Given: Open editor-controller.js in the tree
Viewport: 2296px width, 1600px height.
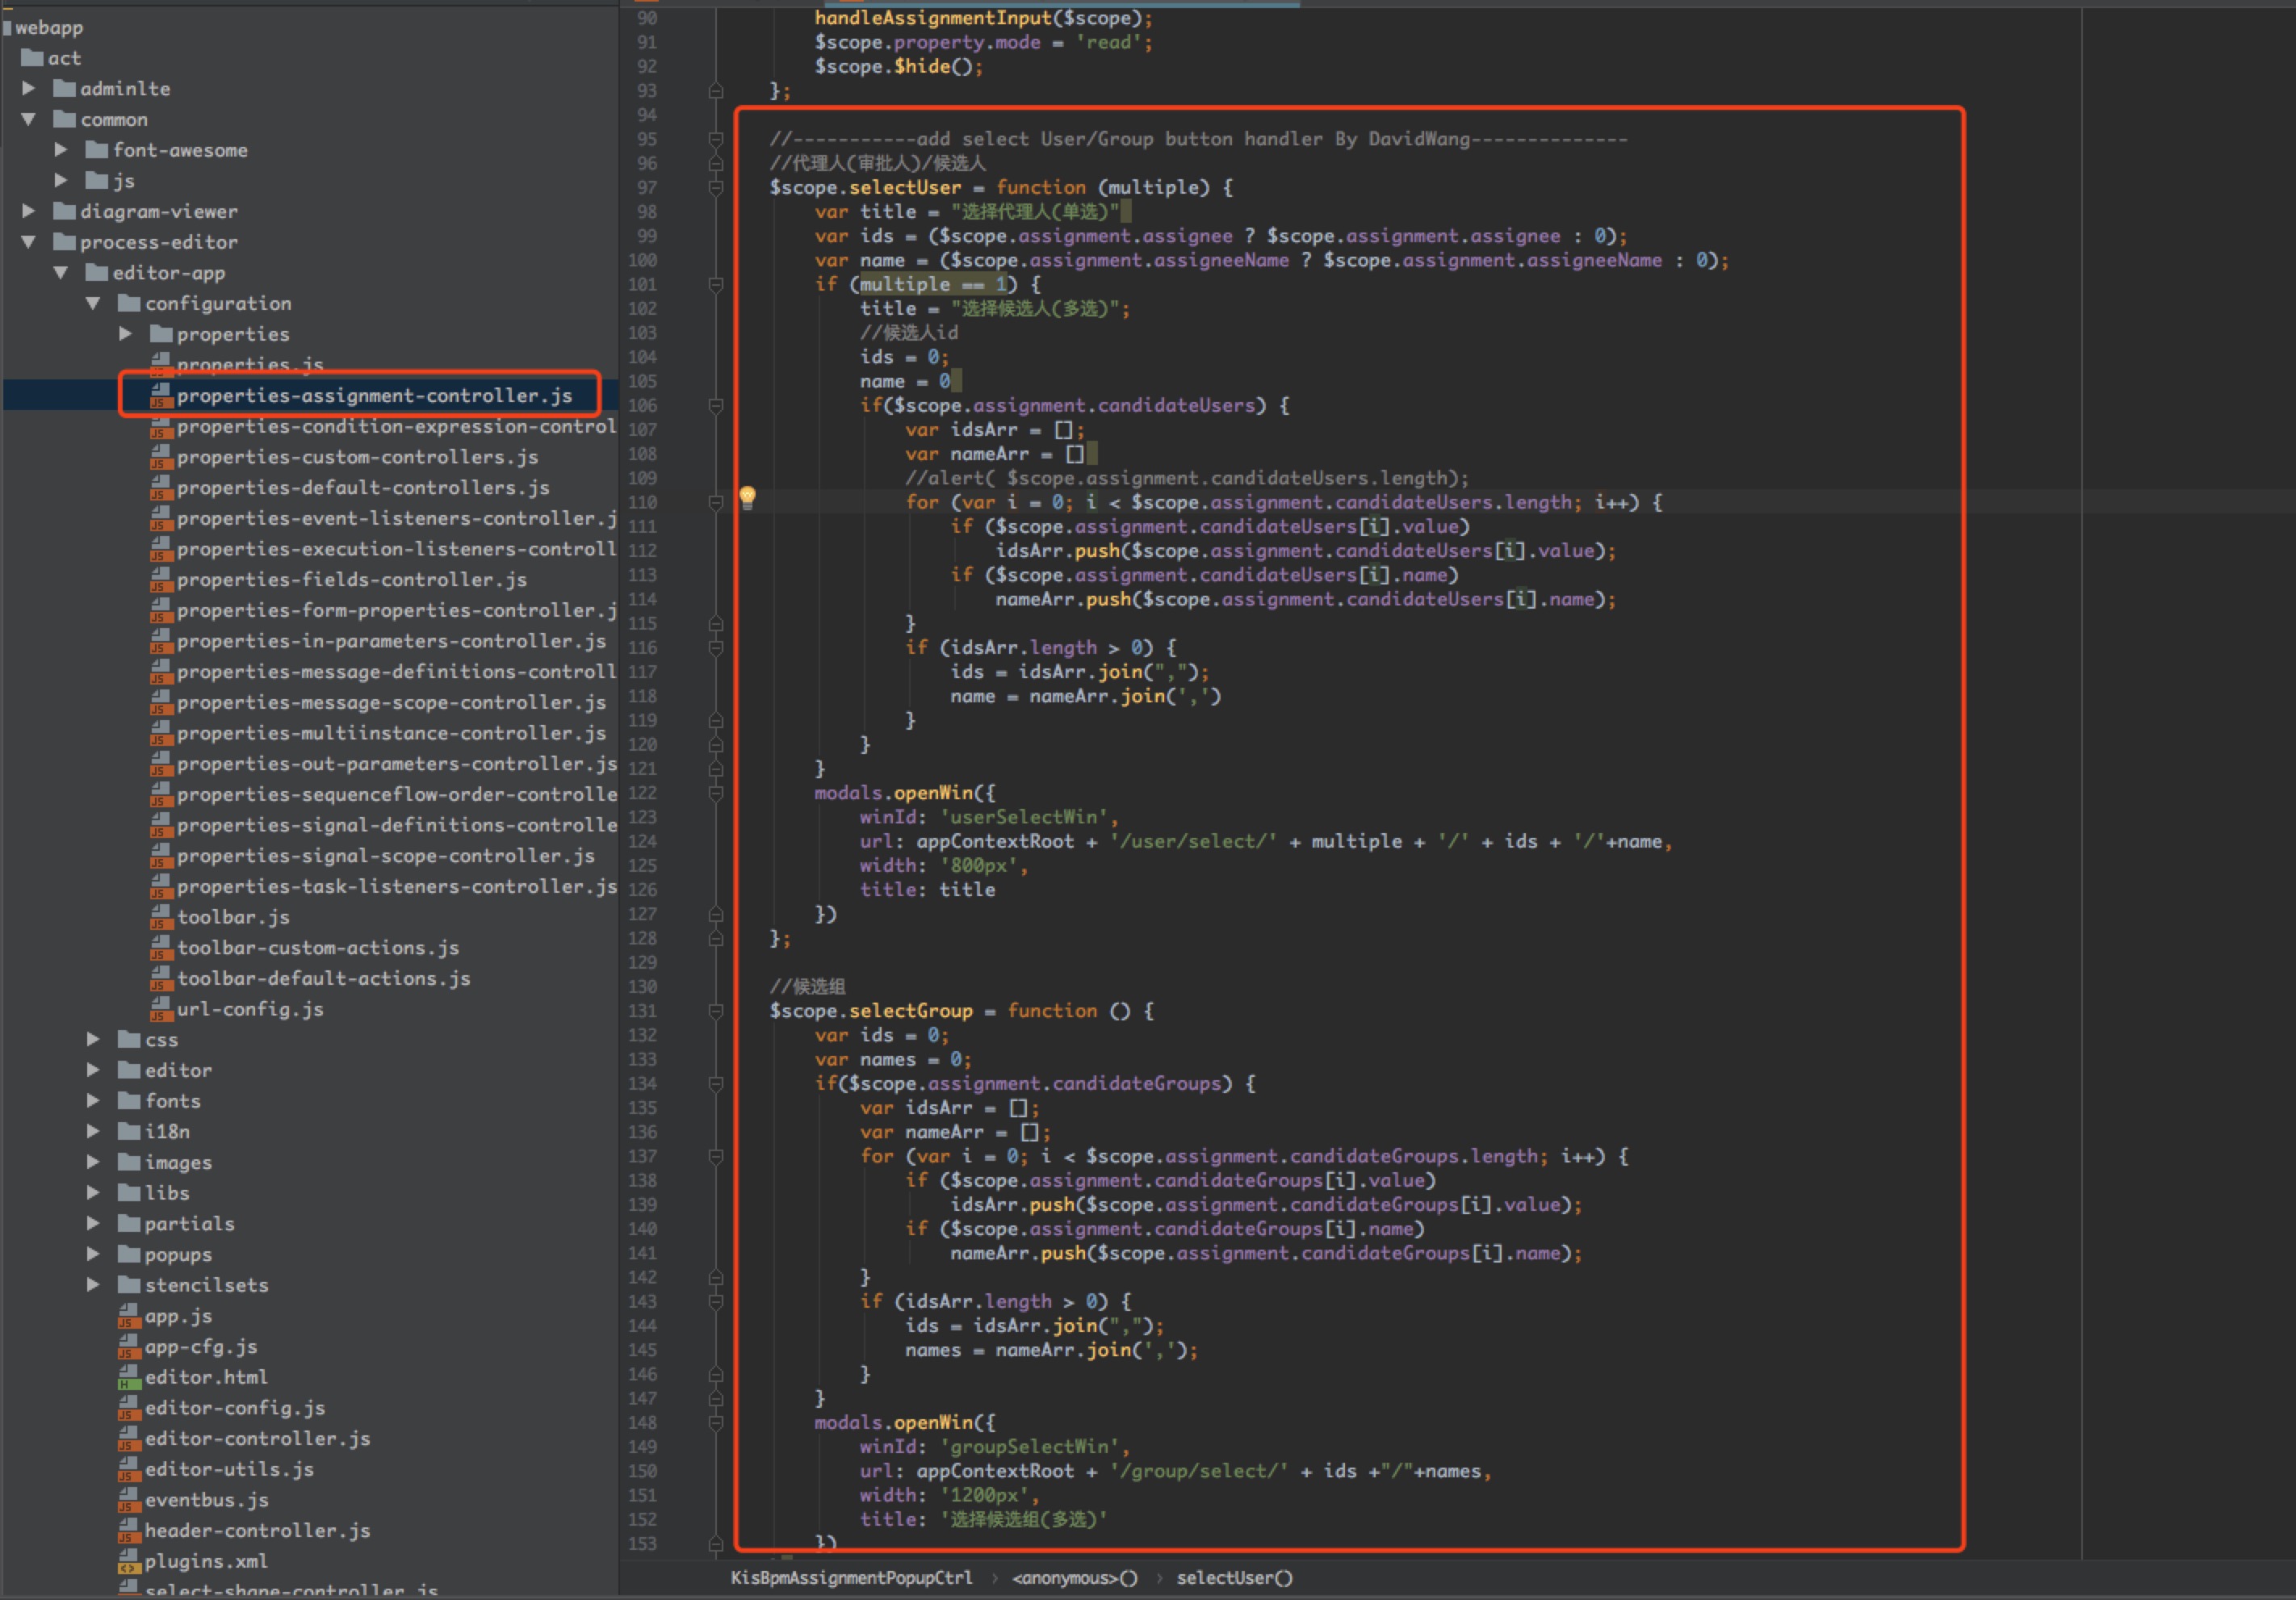Looking at the screenshot, I should 258,1438.
